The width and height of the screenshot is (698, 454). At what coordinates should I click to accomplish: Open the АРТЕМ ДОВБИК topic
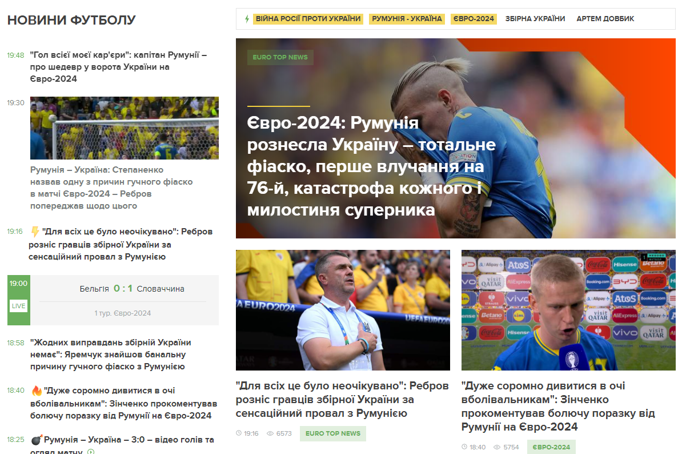[x=605, y=19]
